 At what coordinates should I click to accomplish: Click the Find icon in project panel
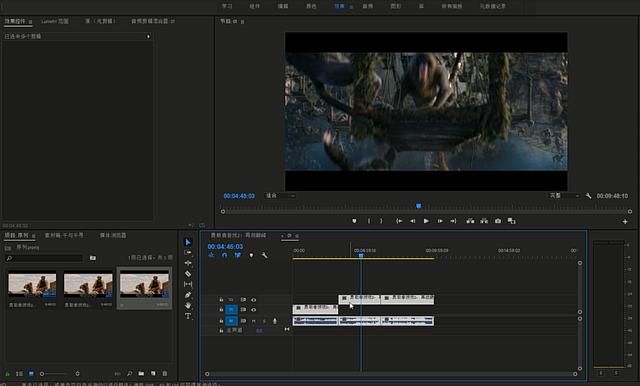pyautogui.click(x=129, y=373)
